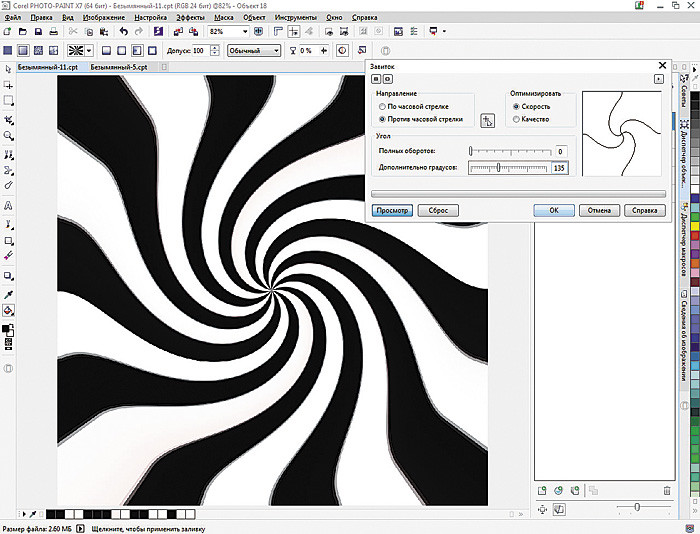Select the Zoom tool in the toolbox

coord(9,135)
